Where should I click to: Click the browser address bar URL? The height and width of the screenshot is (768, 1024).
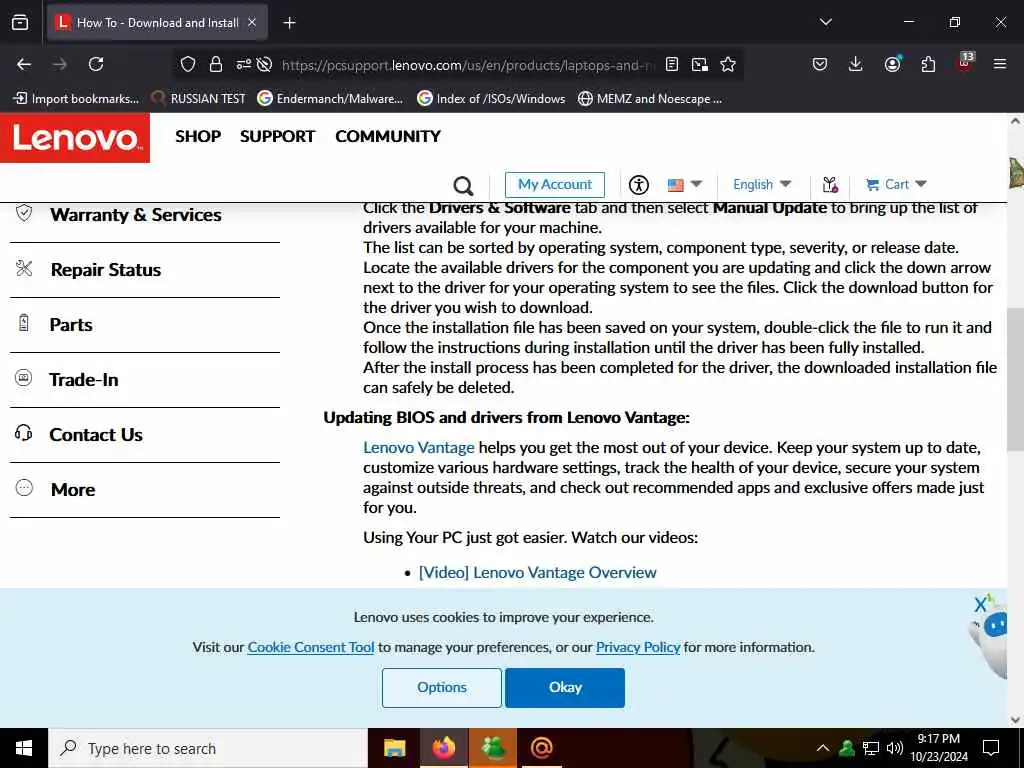pos(466,65)
